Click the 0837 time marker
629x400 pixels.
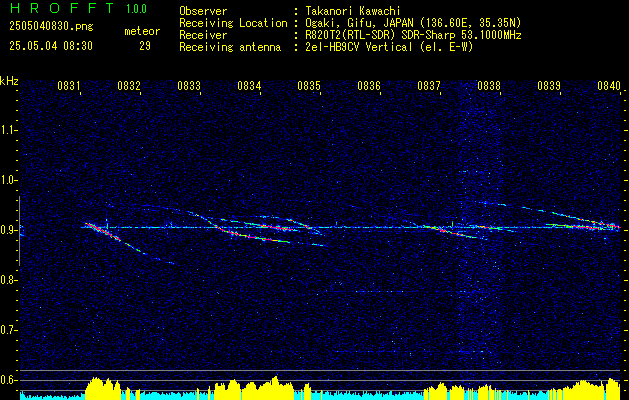tap(428, 85)
